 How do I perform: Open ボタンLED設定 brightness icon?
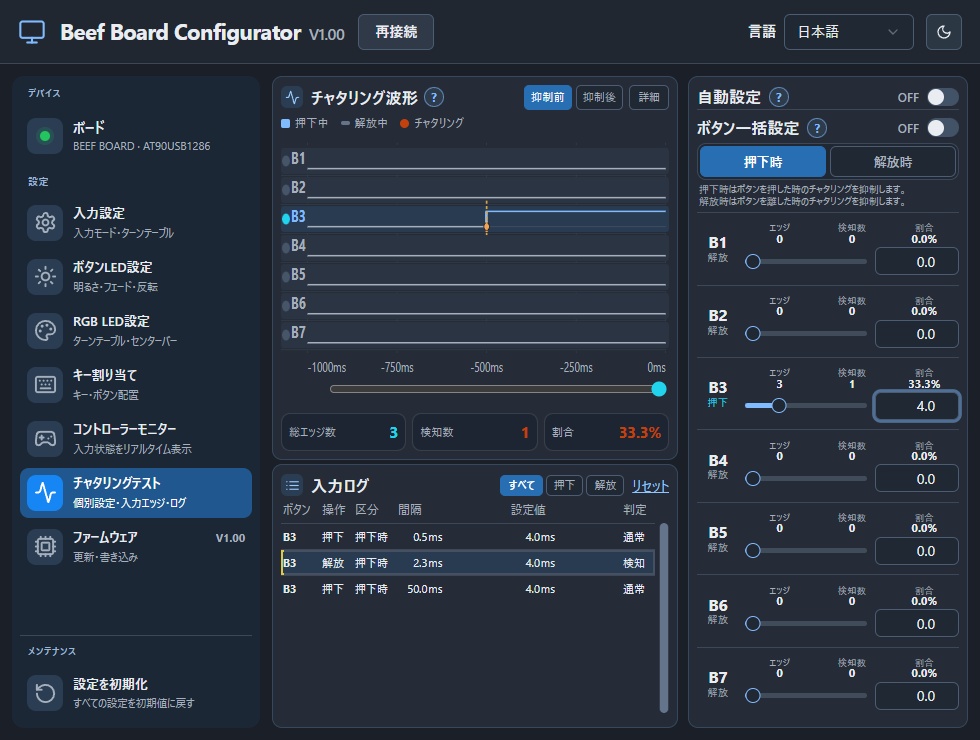(45, 276)
